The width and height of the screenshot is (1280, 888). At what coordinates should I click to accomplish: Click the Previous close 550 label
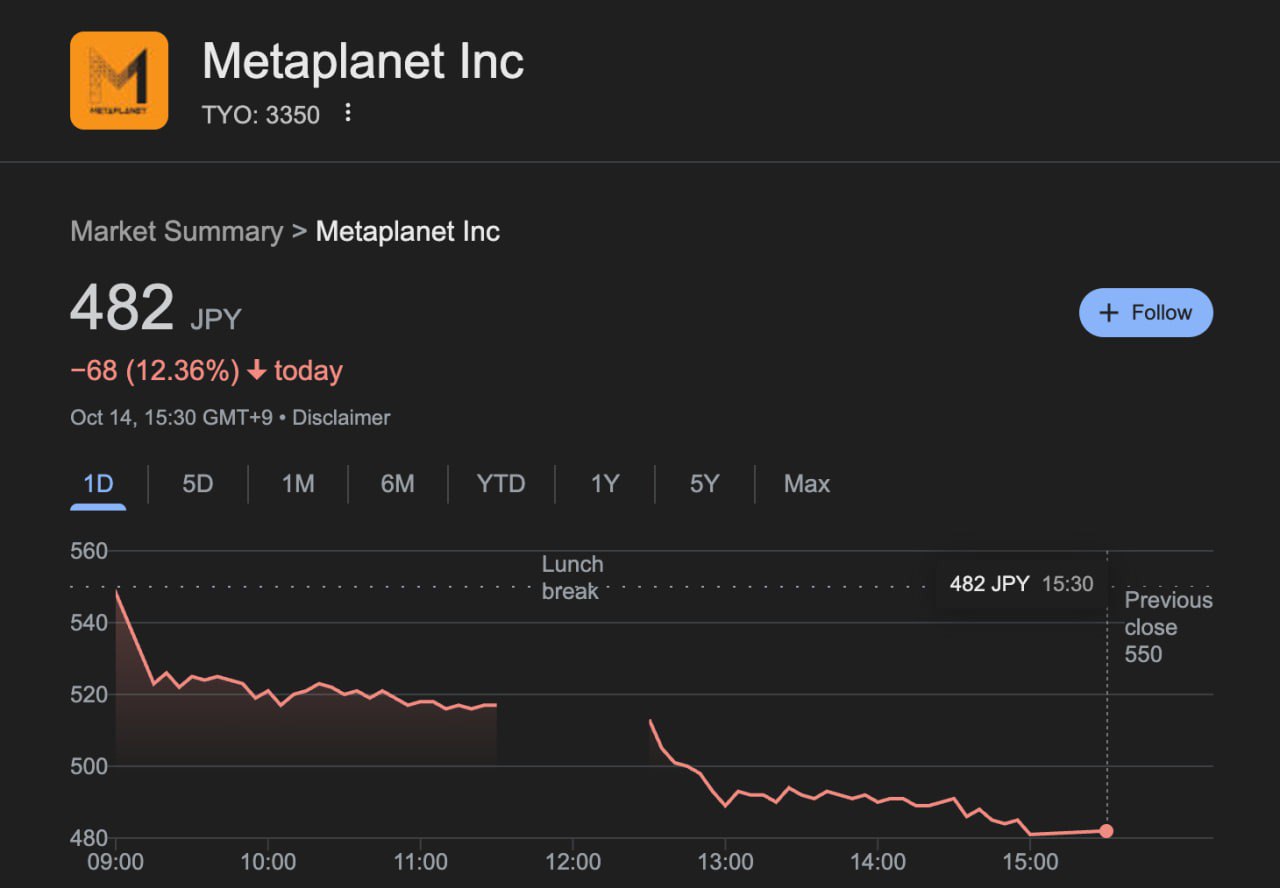click(1167, 627)
